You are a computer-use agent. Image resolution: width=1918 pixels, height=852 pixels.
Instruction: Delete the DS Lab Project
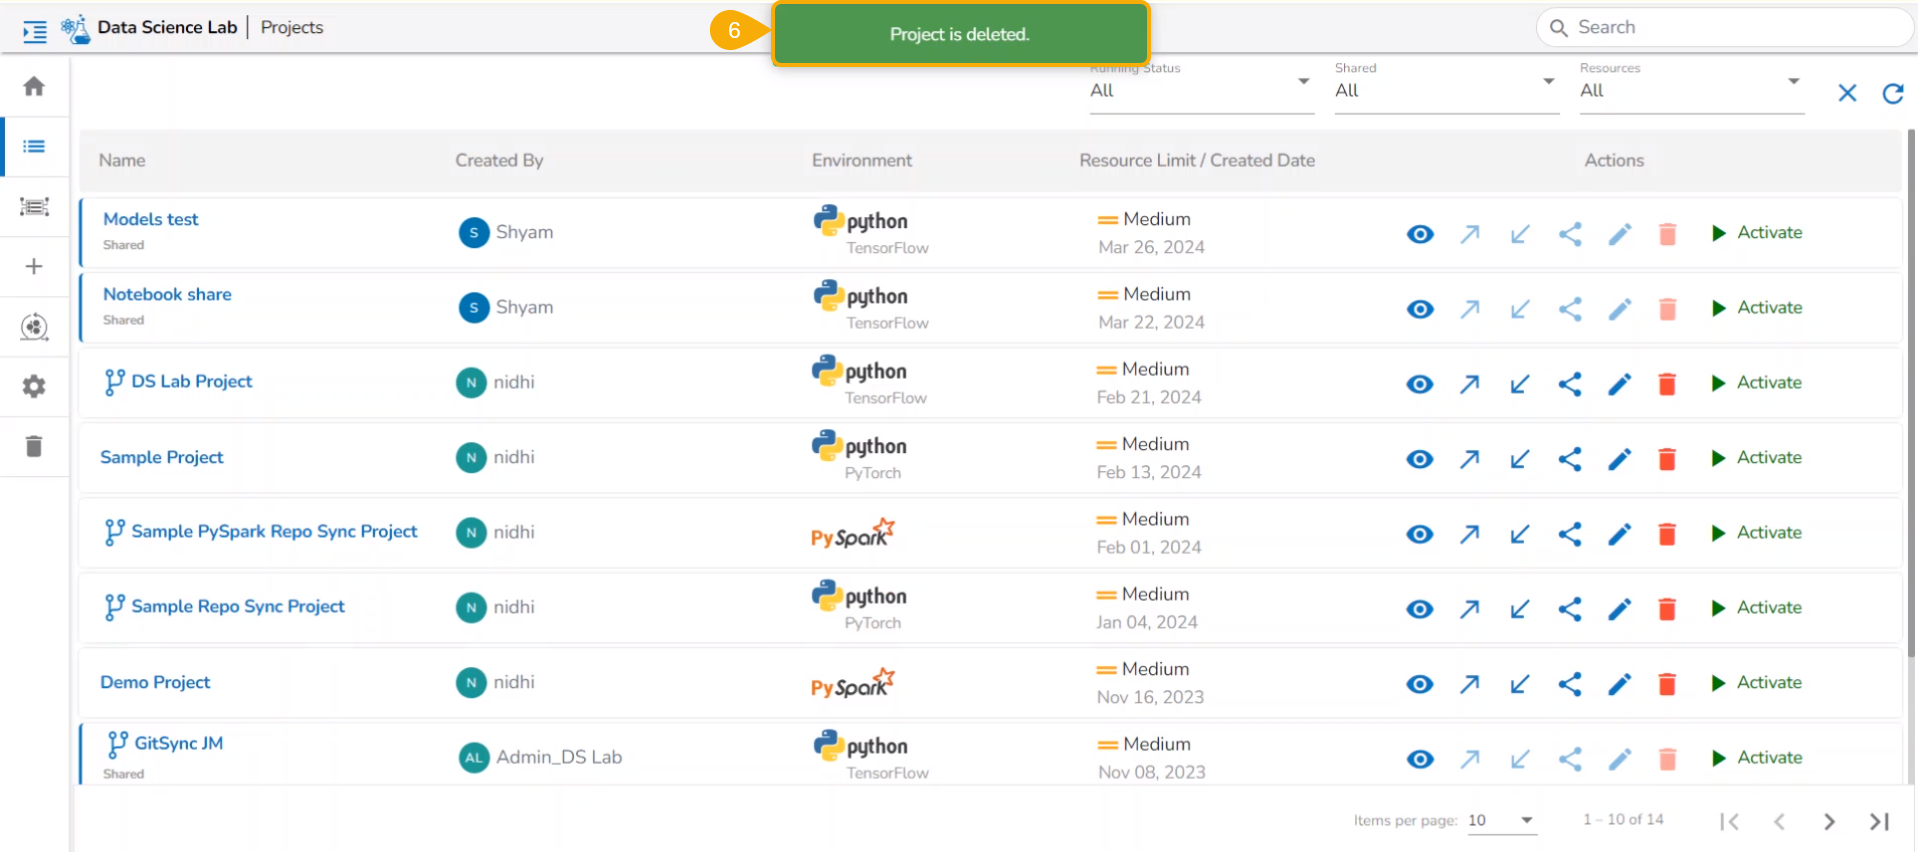click(1666, 384)
